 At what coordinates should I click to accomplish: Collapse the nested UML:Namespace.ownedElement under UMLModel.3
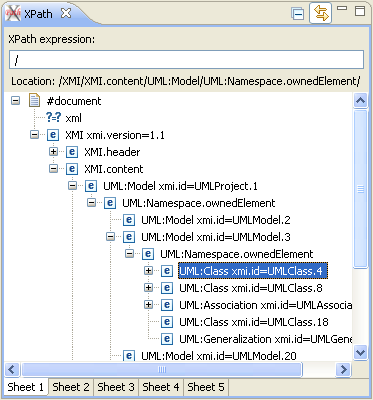tap(129, 254)
